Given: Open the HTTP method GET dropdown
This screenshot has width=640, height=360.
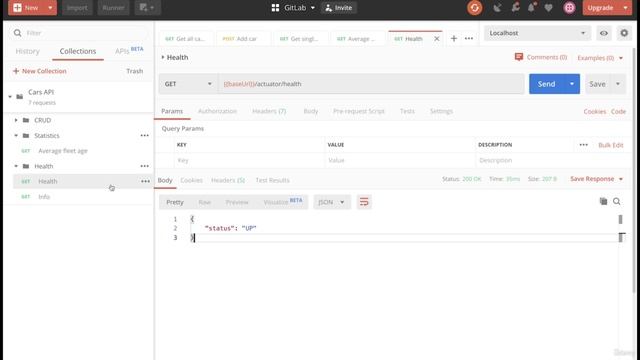Looking at the screenshot, I should [x=188, y=84].
